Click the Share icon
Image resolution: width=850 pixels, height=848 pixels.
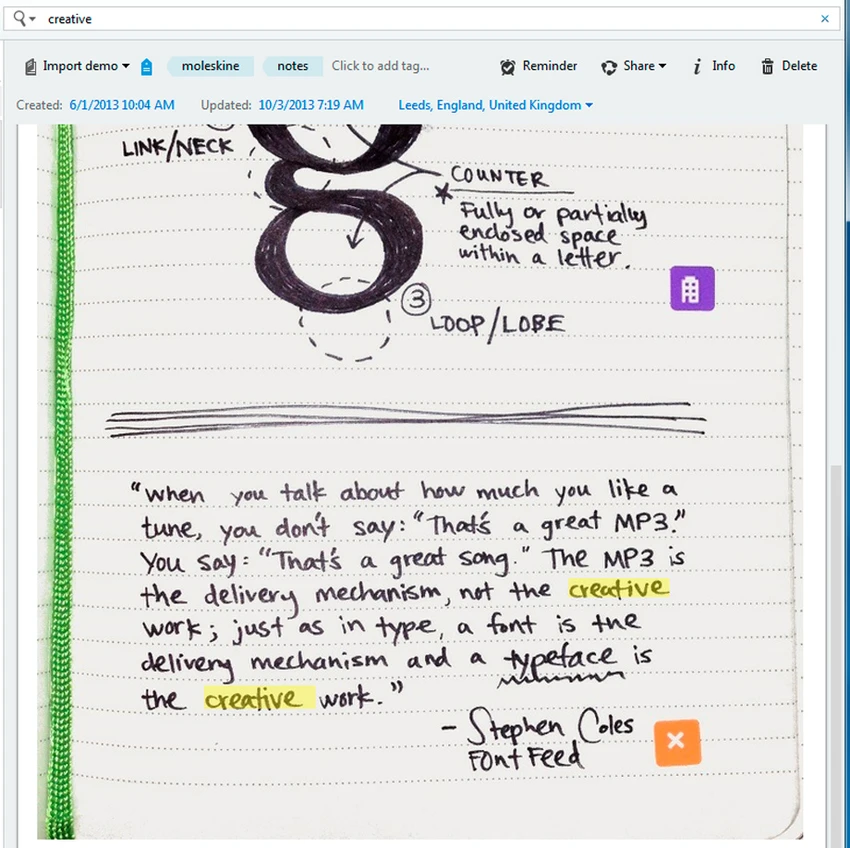(x=609, y=67)
